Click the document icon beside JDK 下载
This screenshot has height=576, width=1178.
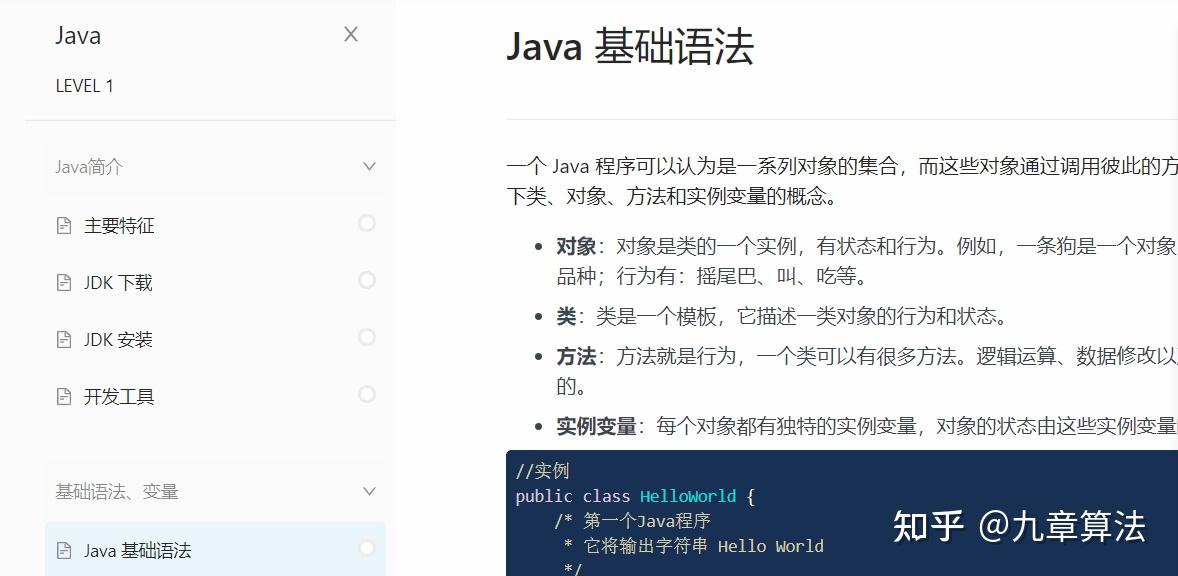[x=62, y=282]
